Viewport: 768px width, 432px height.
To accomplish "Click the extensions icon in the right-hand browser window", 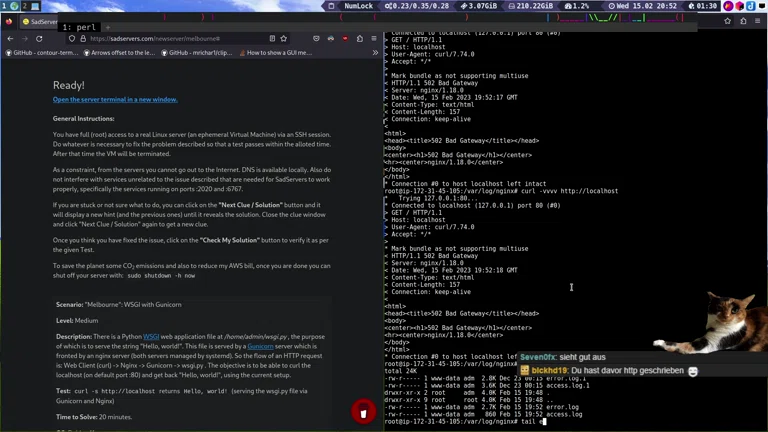I will tap(743, 21).
